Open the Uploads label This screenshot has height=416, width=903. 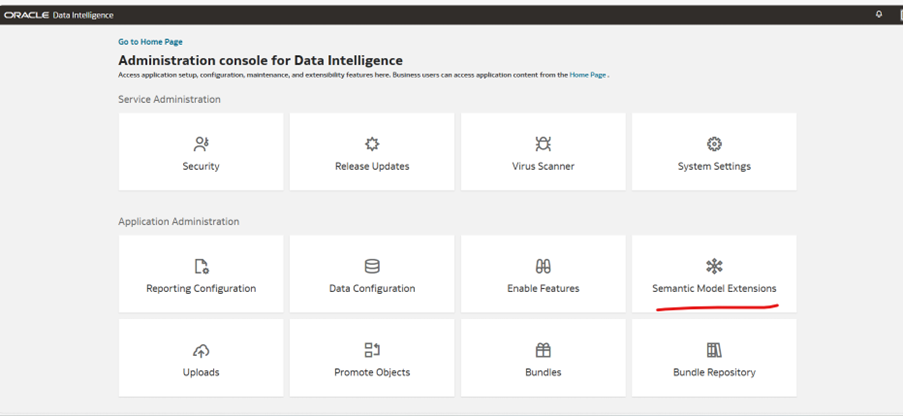[201, 373]
